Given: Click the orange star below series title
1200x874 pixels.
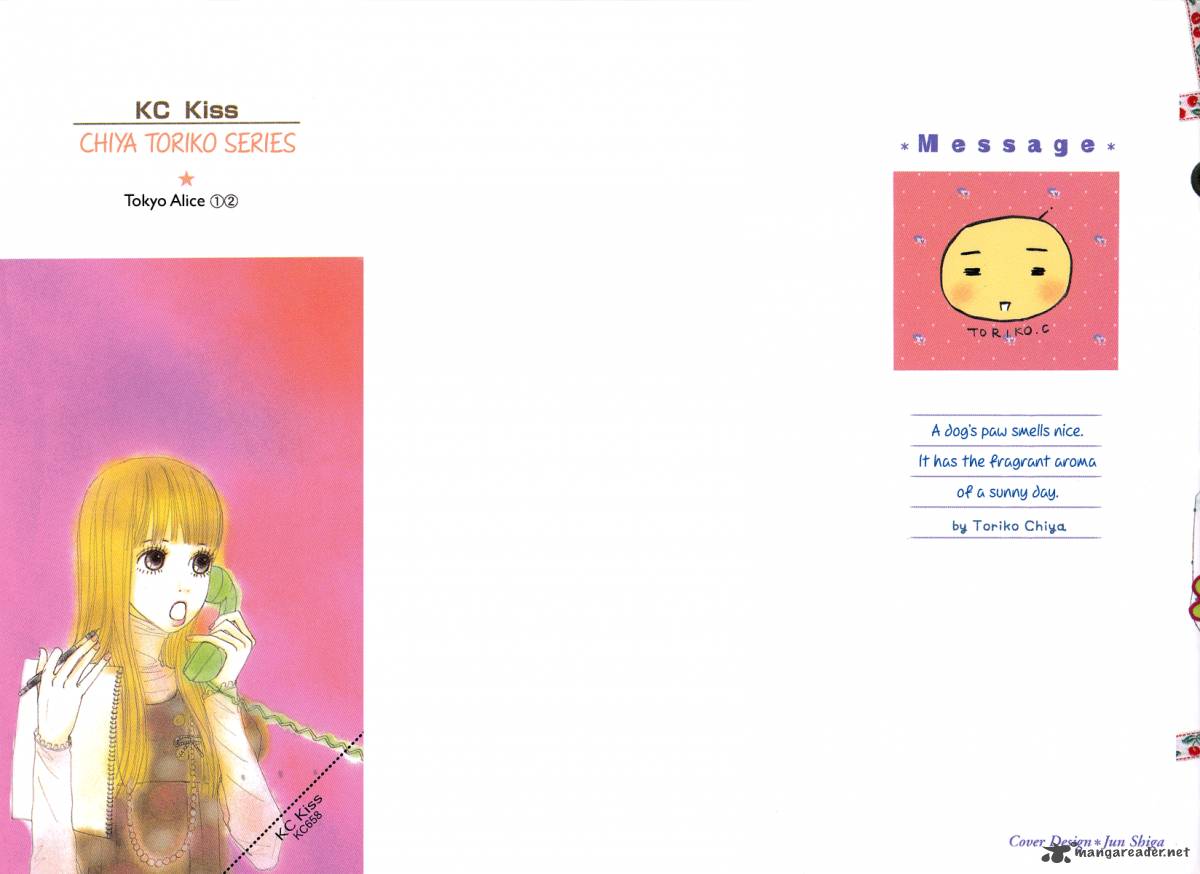Looking at the screenshot, I should (185, 178).
